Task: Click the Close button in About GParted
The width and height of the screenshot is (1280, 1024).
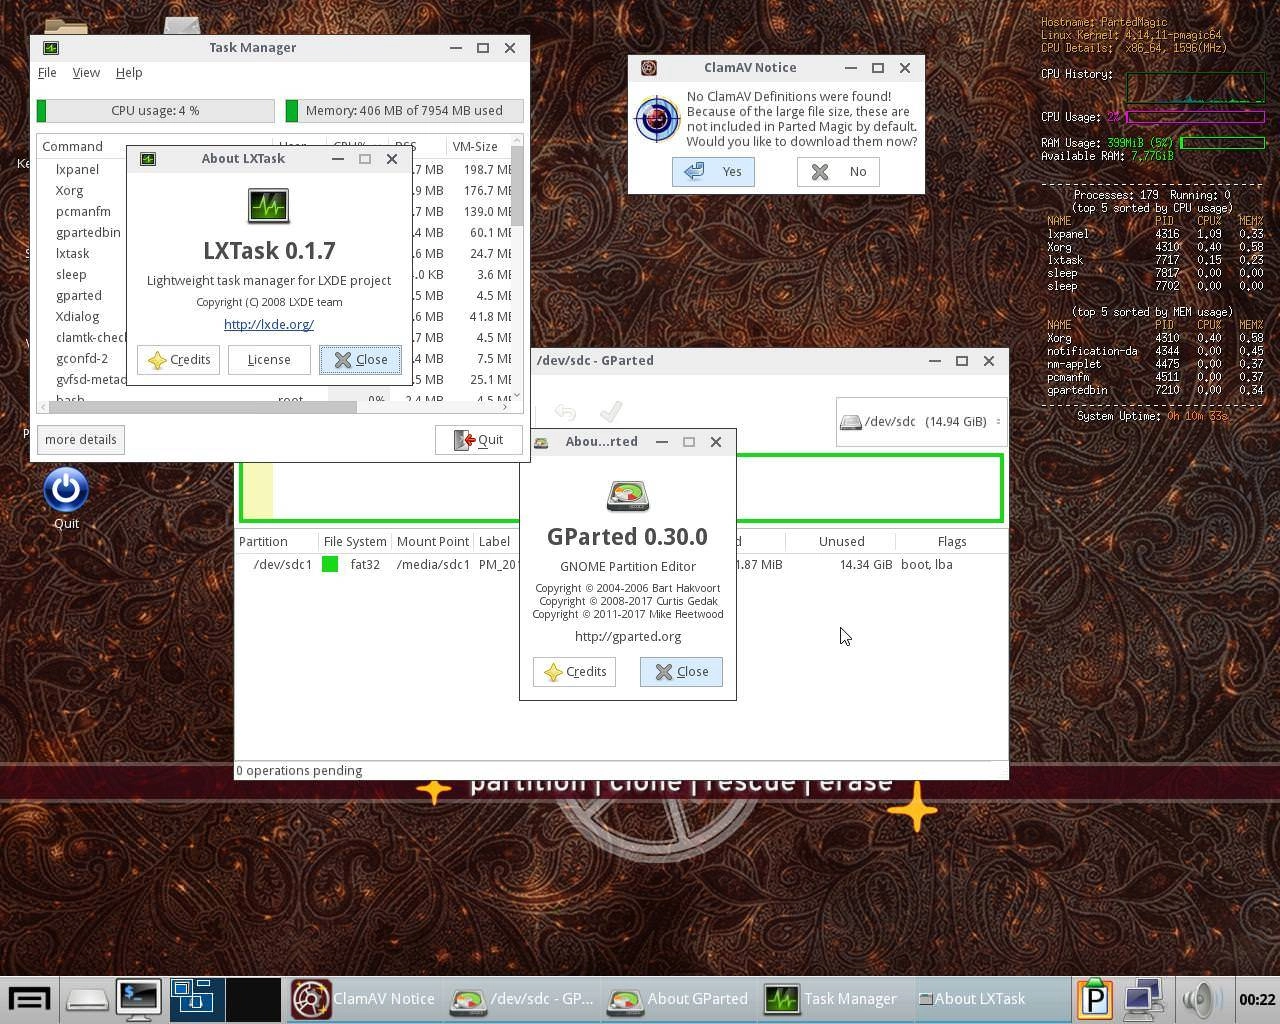Action: pyautogui.click(x=681, y=672)
